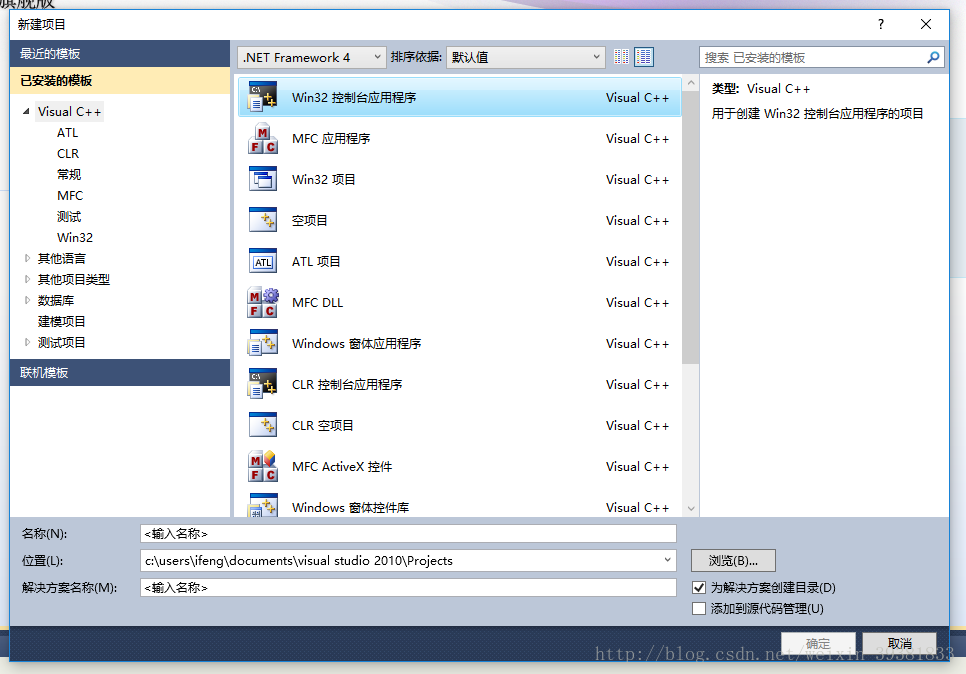Open the help question mark button

pyautogui.click(x=880, y=24)
